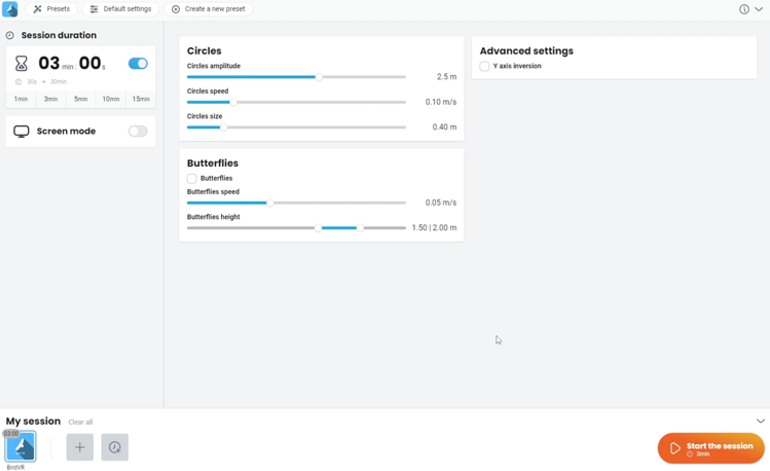Image resolution: width=770 pixels, height=471 pixels.
Task: Click the hourglass timer icon
Action: pos(21,64)
